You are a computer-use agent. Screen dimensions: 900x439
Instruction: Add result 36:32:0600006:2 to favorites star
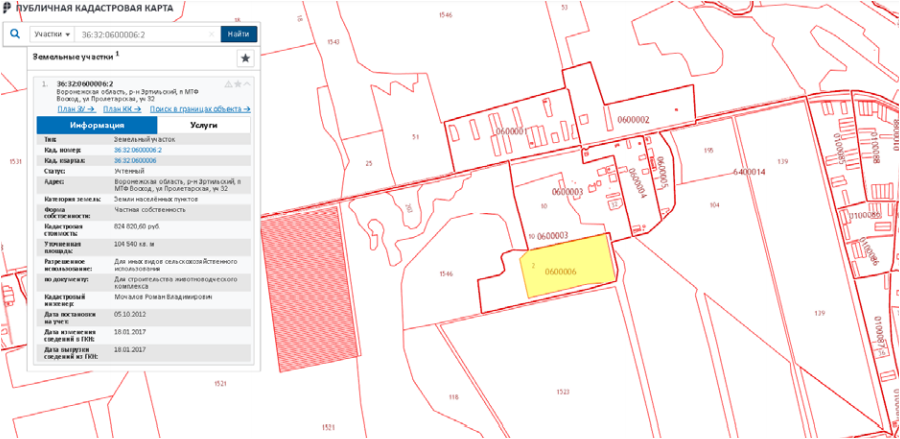click(237, 84)
